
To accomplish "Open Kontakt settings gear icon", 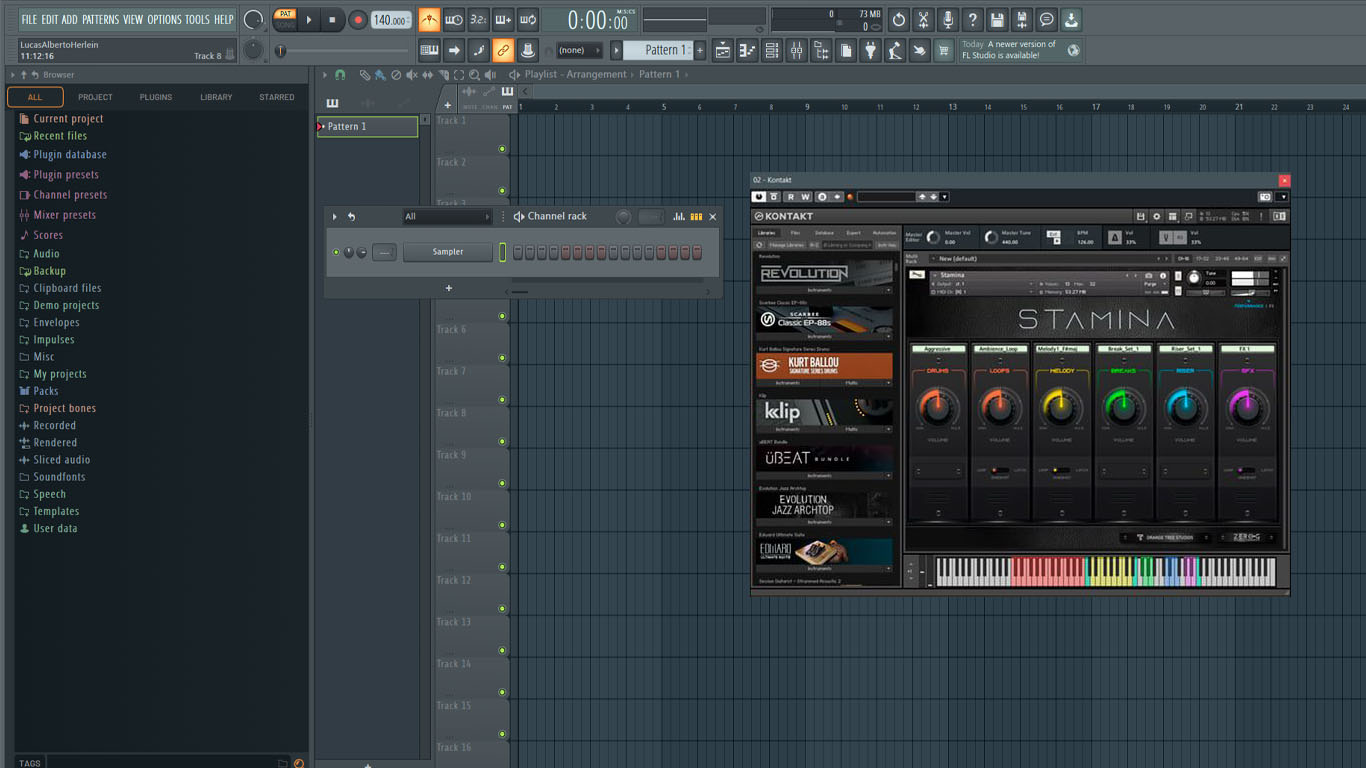I will pyautogui.click(x=1156, y=216).
